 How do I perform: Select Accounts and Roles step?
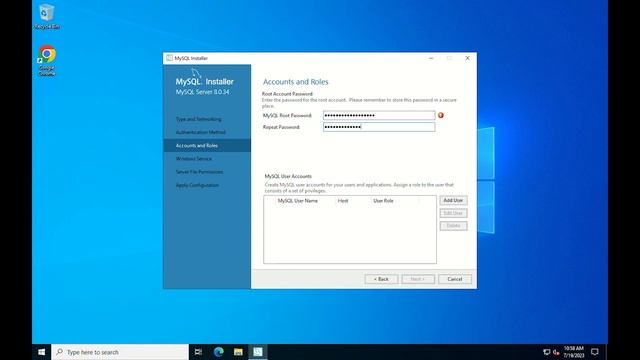[207, 145]
